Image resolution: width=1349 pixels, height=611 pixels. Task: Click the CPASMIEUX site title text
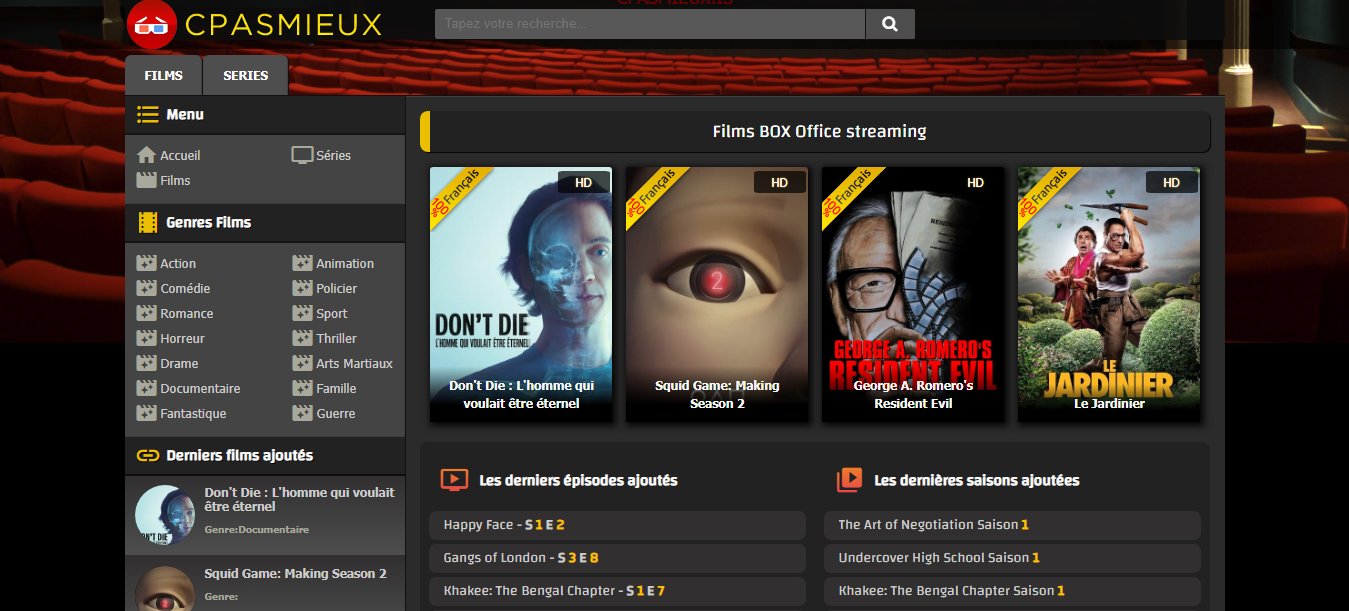click(284, 24)
